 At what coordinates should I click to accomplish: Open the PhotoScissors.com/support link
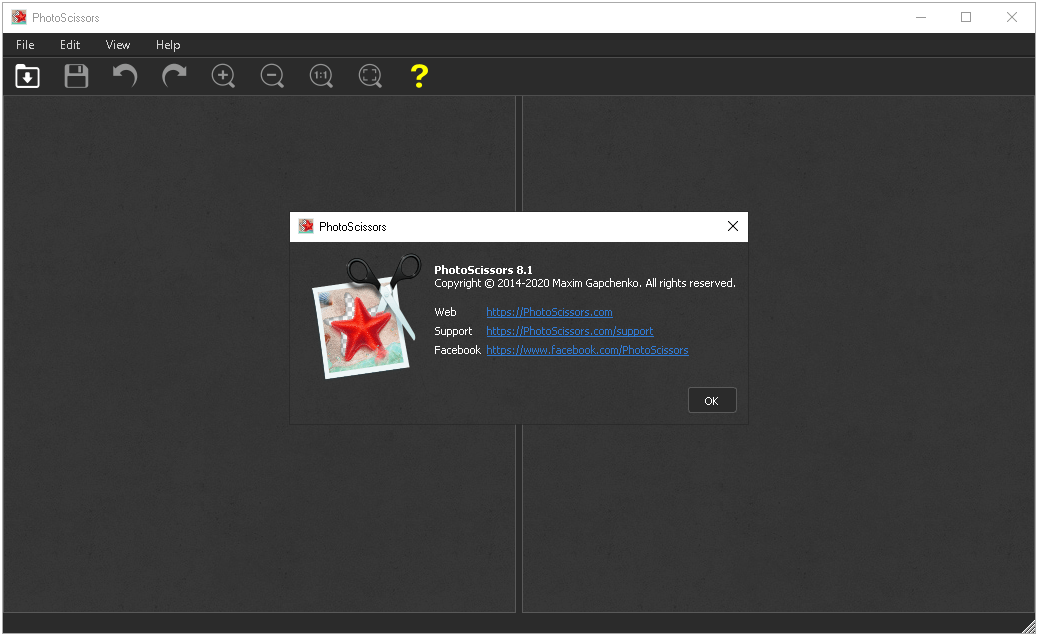coord(569,331)
